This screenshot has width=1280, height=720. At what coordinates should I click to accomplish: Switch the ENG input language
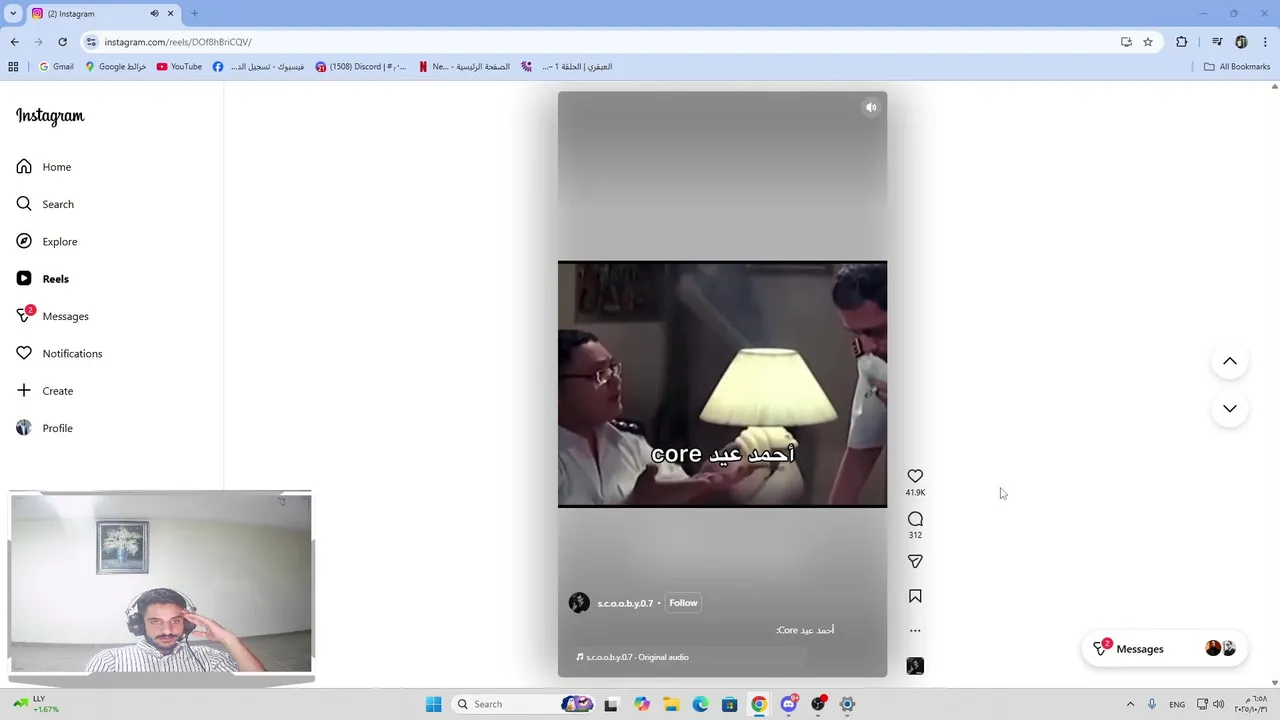click(x=1177, y=704)
